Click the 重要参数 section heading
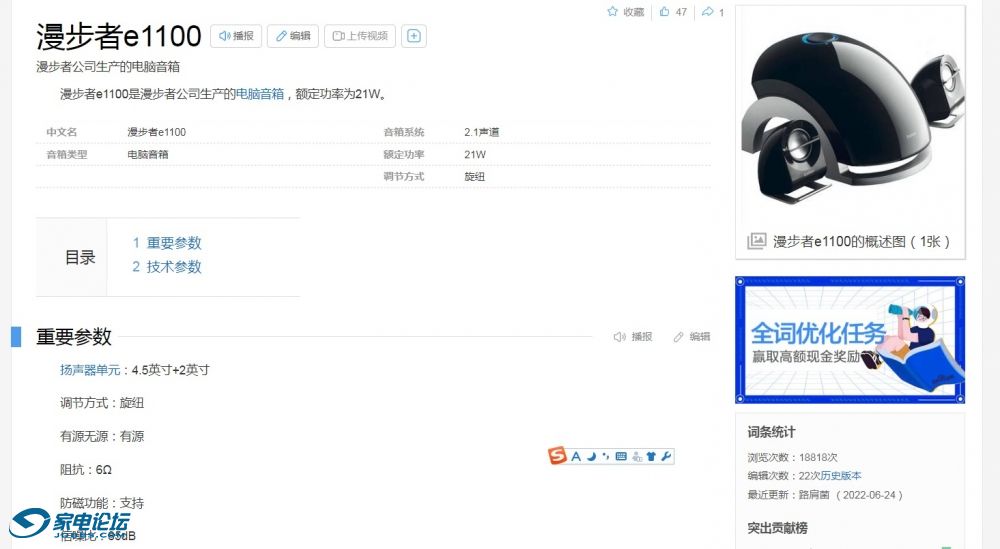The width and height of the screenshot is (1000, 549). [x=74, y=337]
